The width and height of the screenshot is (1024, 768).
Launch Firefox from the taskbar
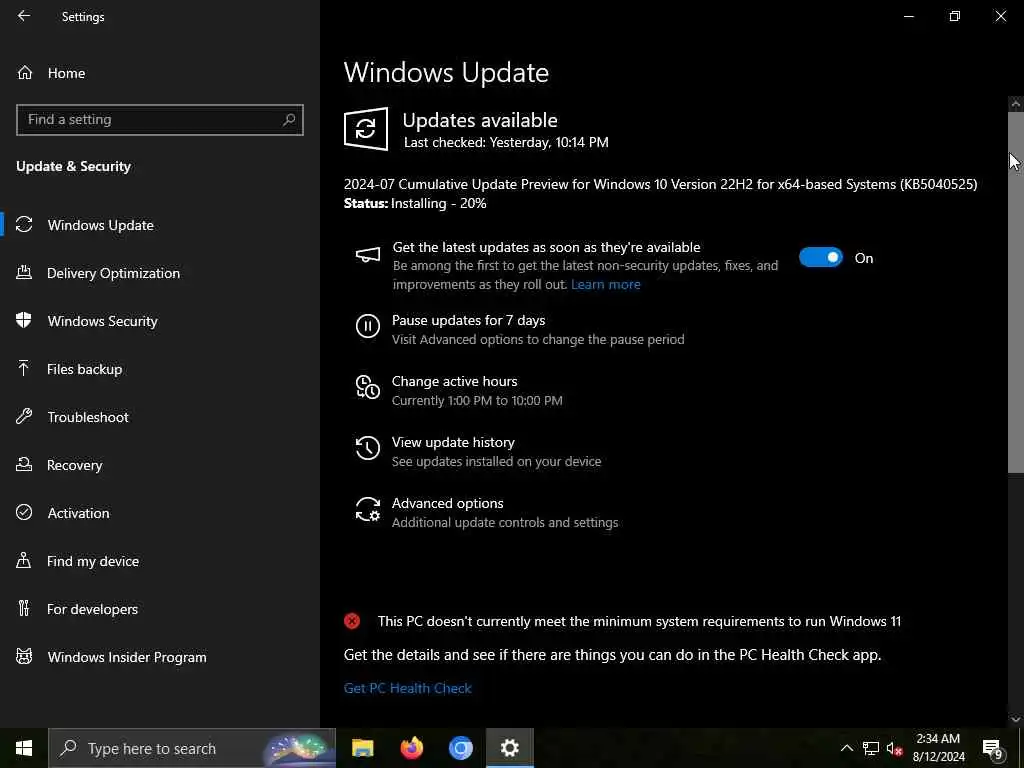(411, 748)
